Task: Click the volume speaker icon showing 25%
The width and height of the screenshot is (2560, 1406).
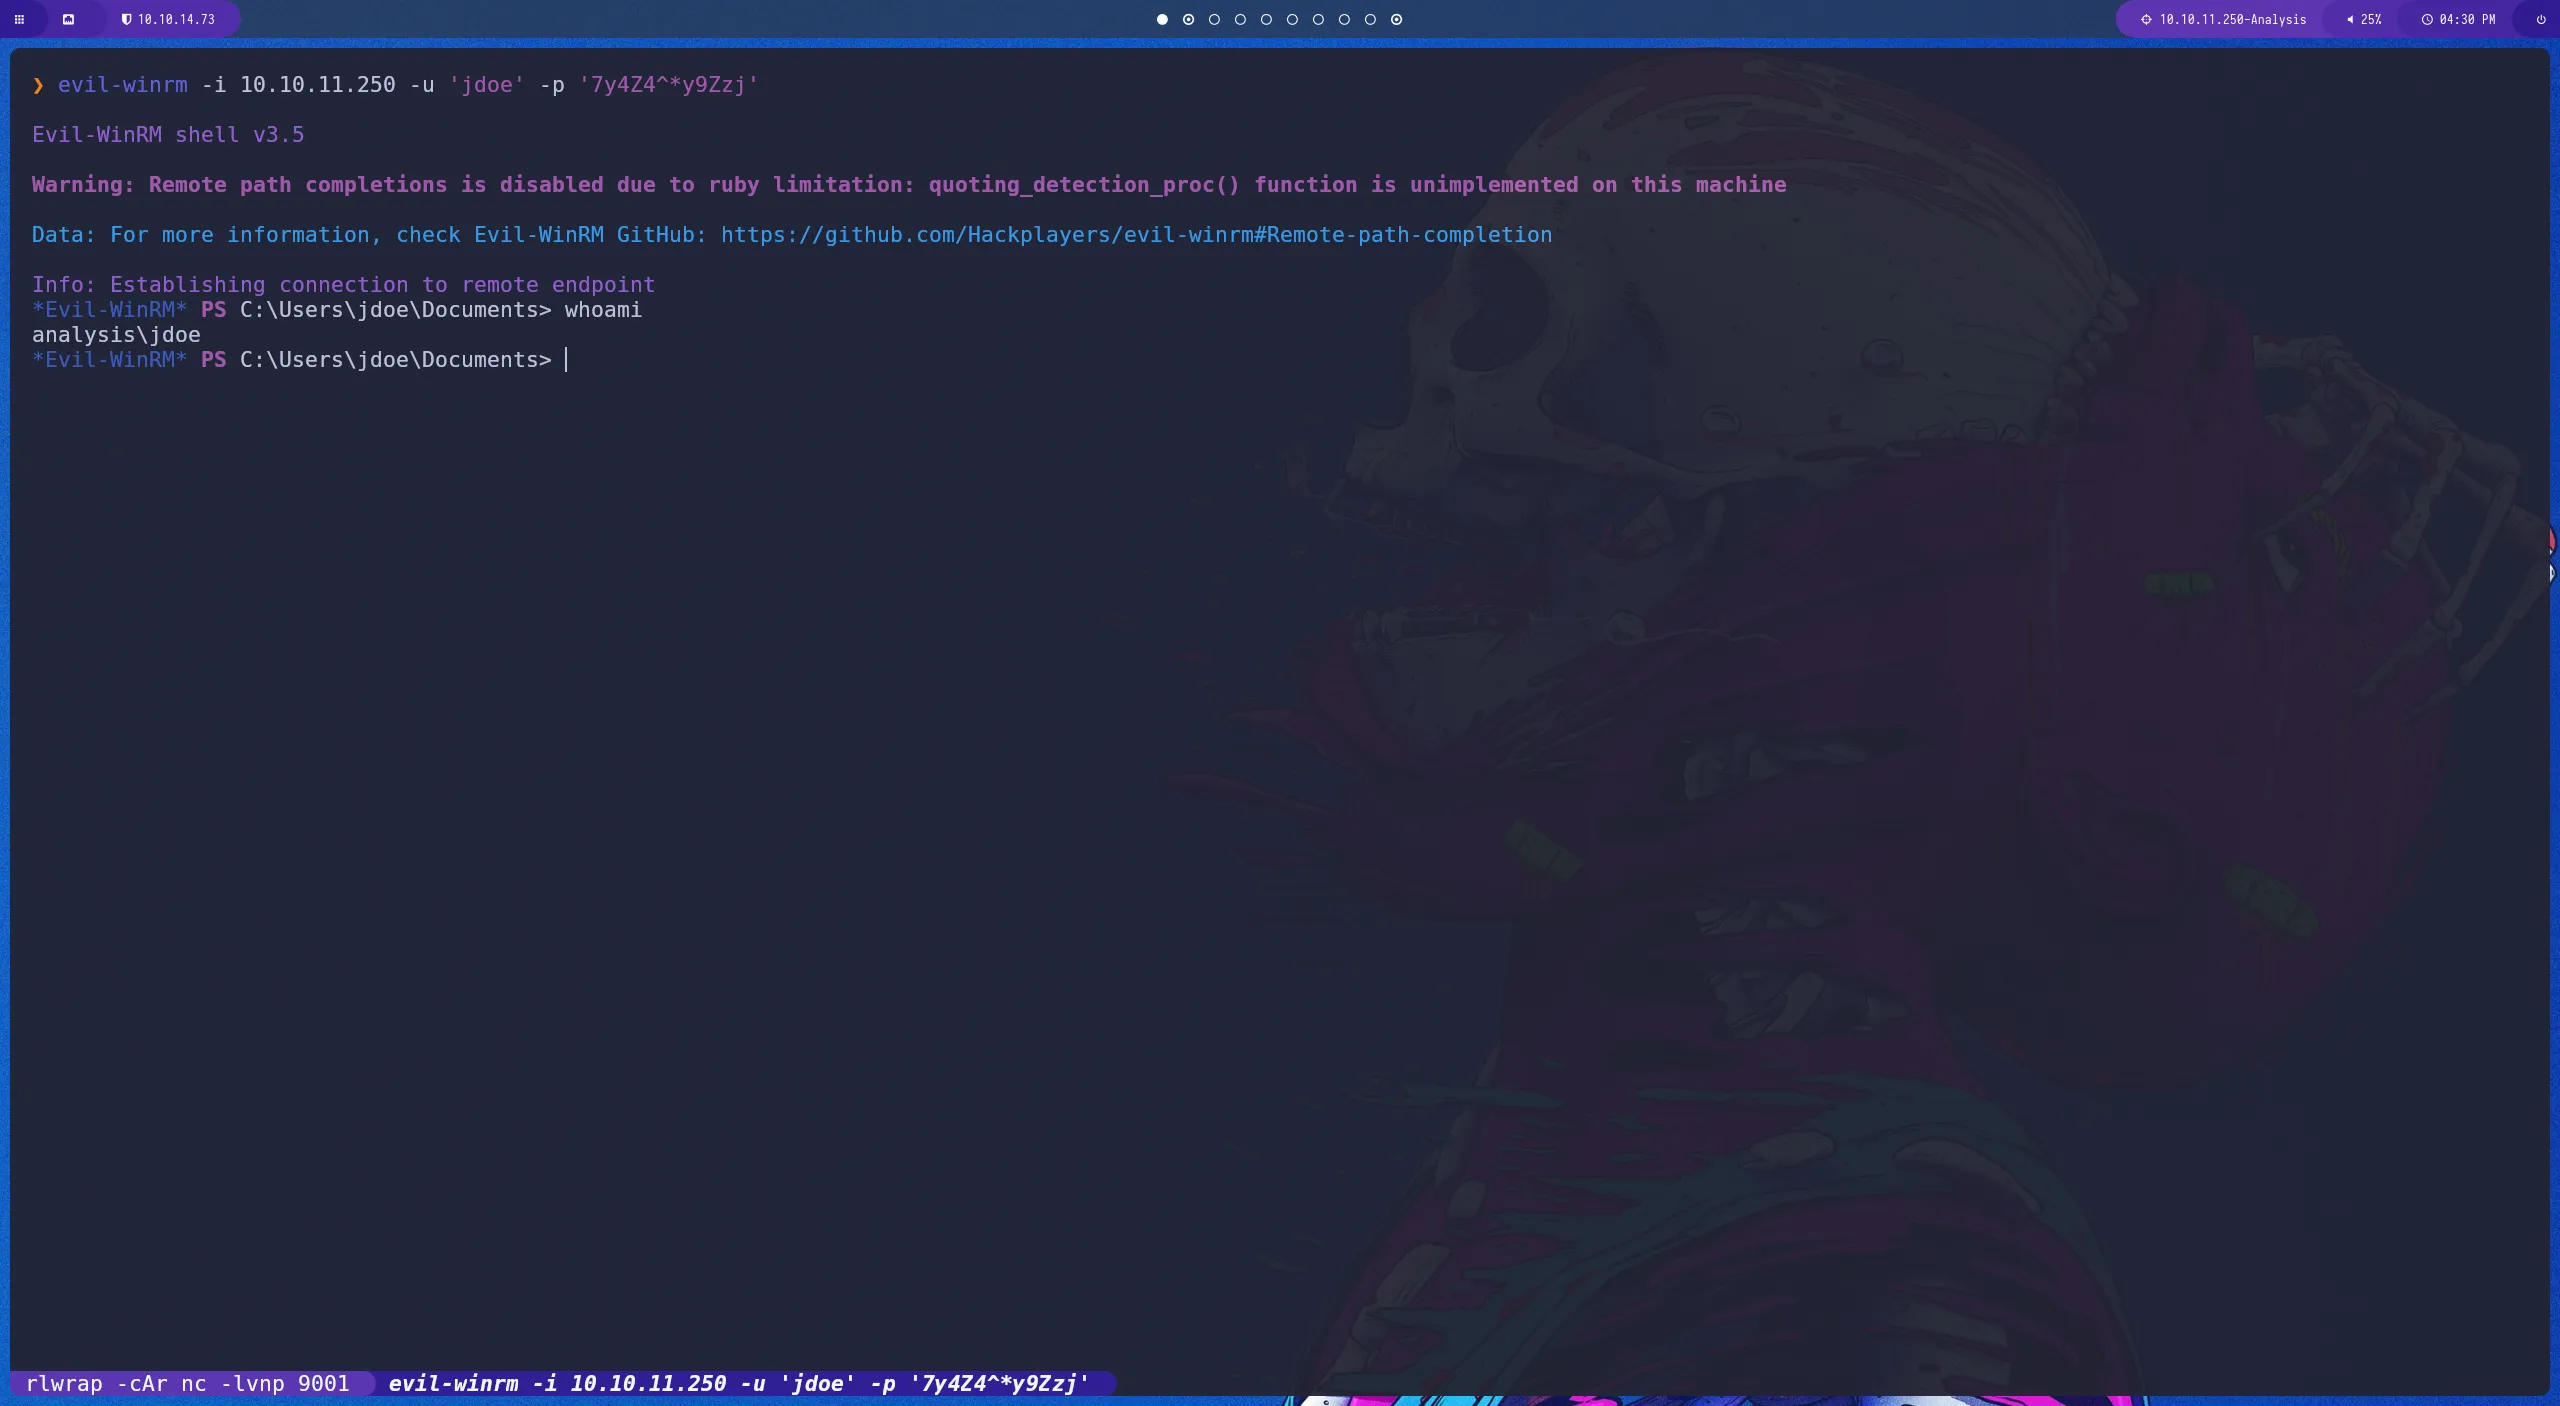Action: pos(2350,19)
